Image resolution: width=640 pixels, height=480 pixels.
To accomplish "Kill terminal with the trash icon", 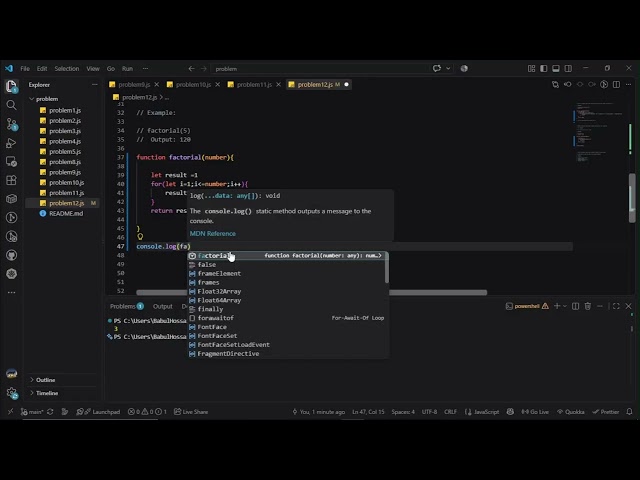I will pos(588,306).
